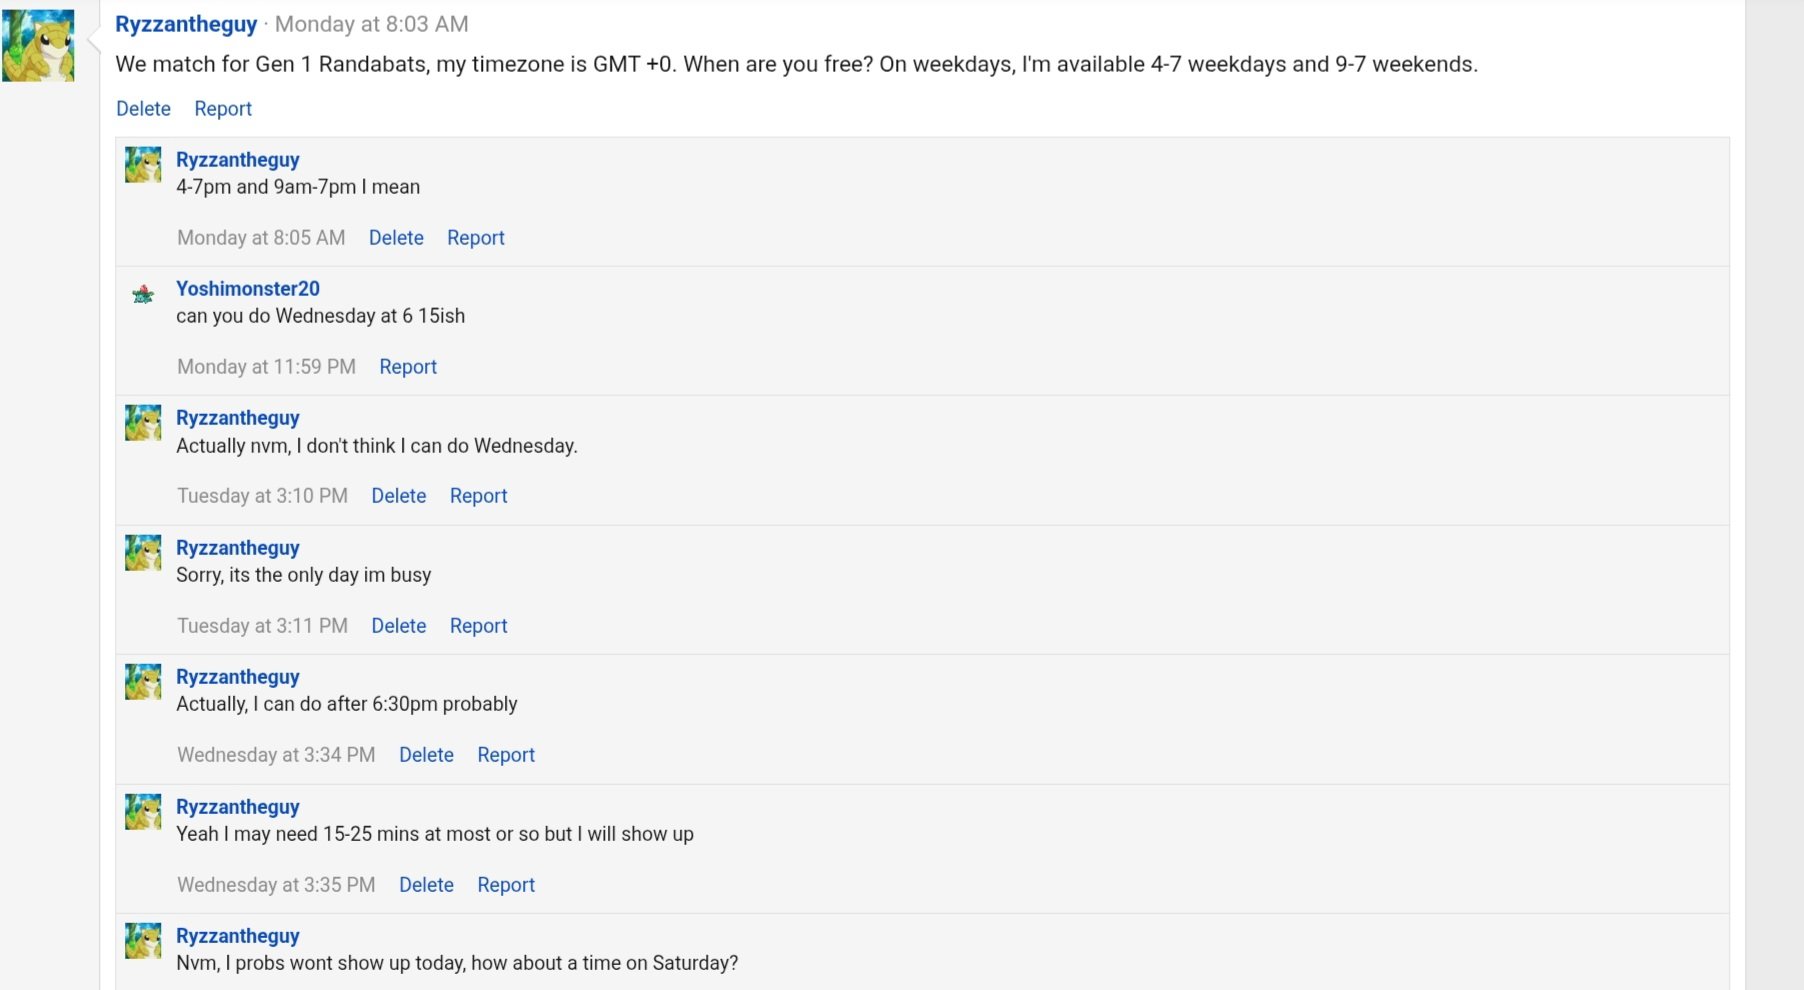Delete the Tuesday 3:10 PM comment
Viewport: 1804px width, 990px height.
(x=399, y=496)
